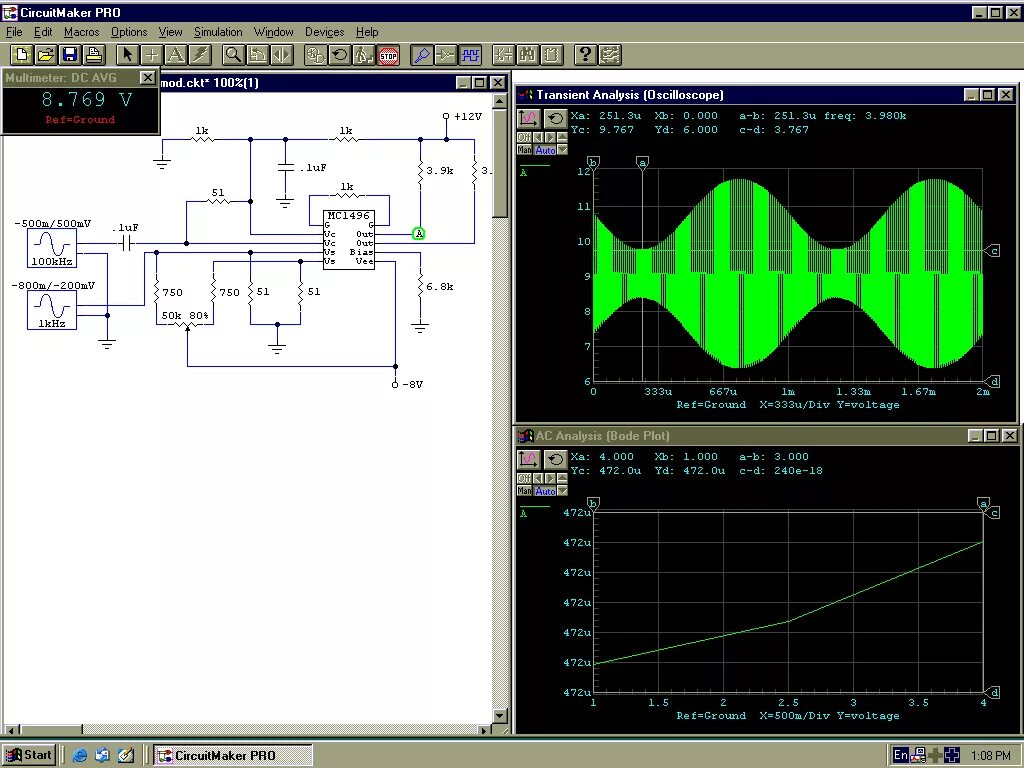Select Auto mode in Oscilloscope window

pyautogui.click(x=545, y=150)
